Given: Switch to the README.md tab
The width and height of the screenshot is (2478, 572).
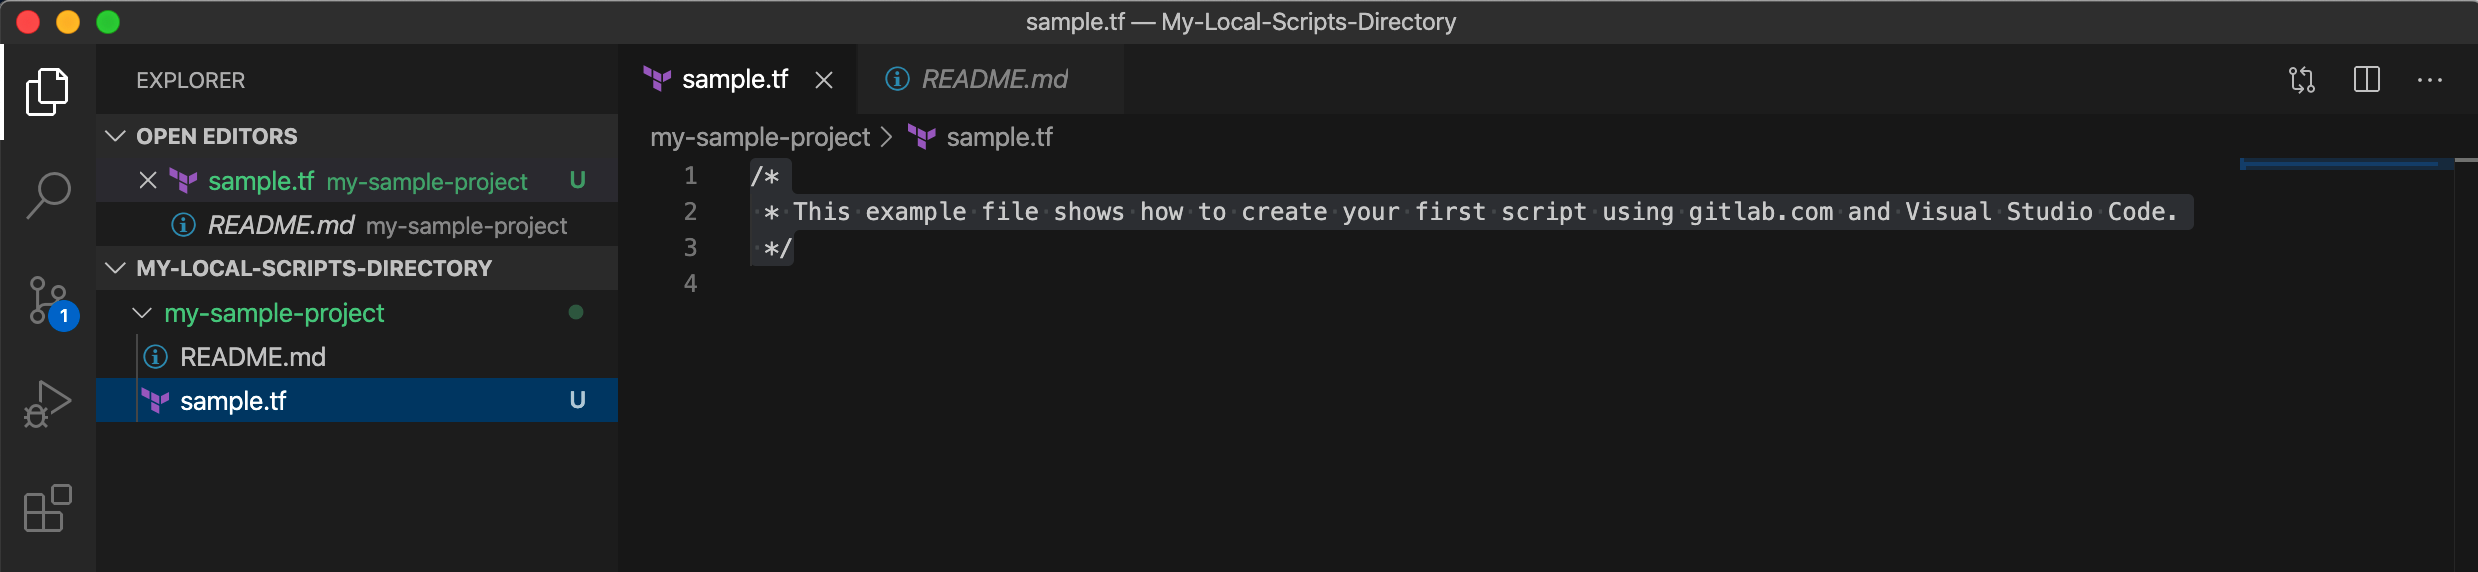Looking at the screenshot, I should tap(993, 80).
